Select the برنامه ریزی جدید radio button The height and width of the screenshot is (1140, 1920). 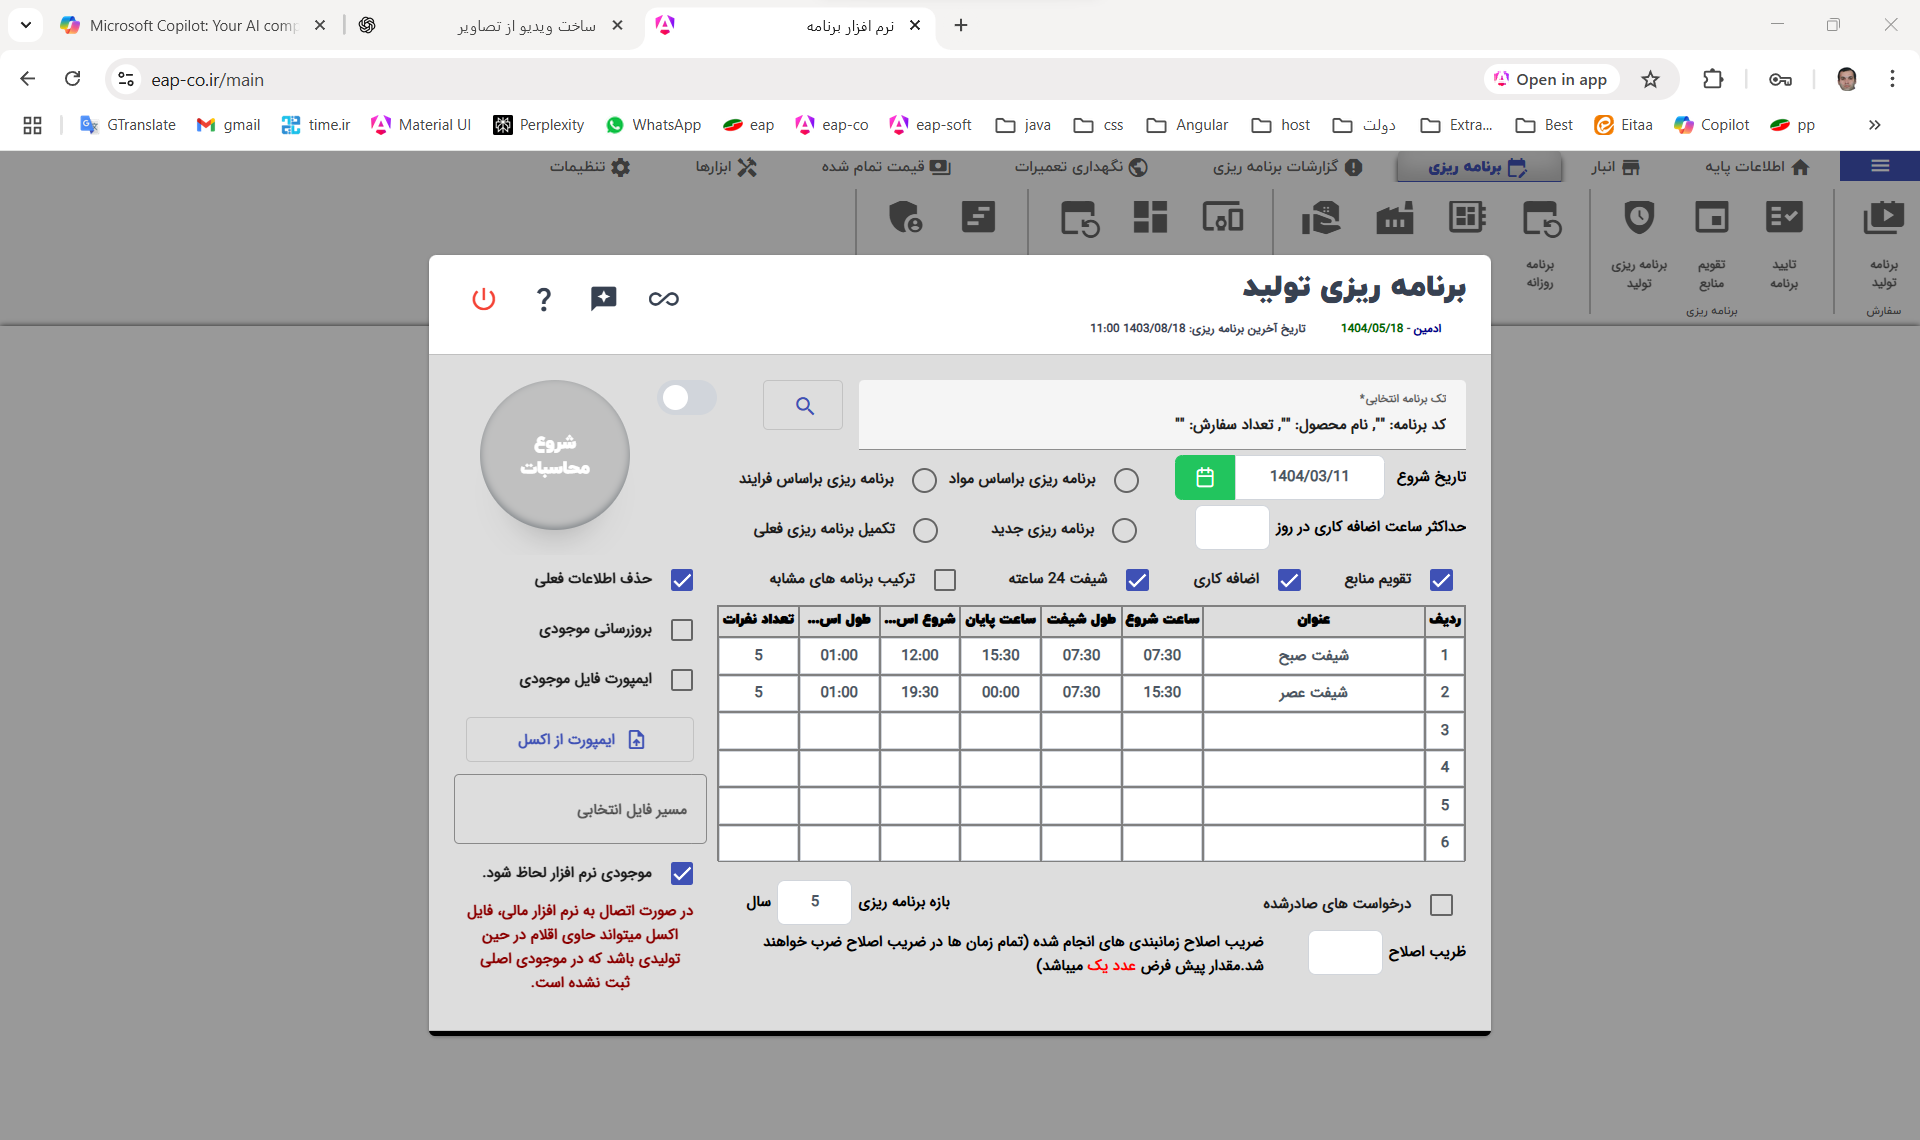1124,530
